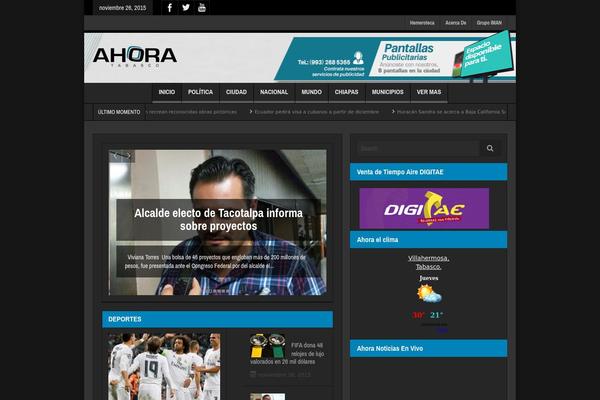600x400 pixels.
Task: Open the Nacional section
Action: tap(274, 92)
